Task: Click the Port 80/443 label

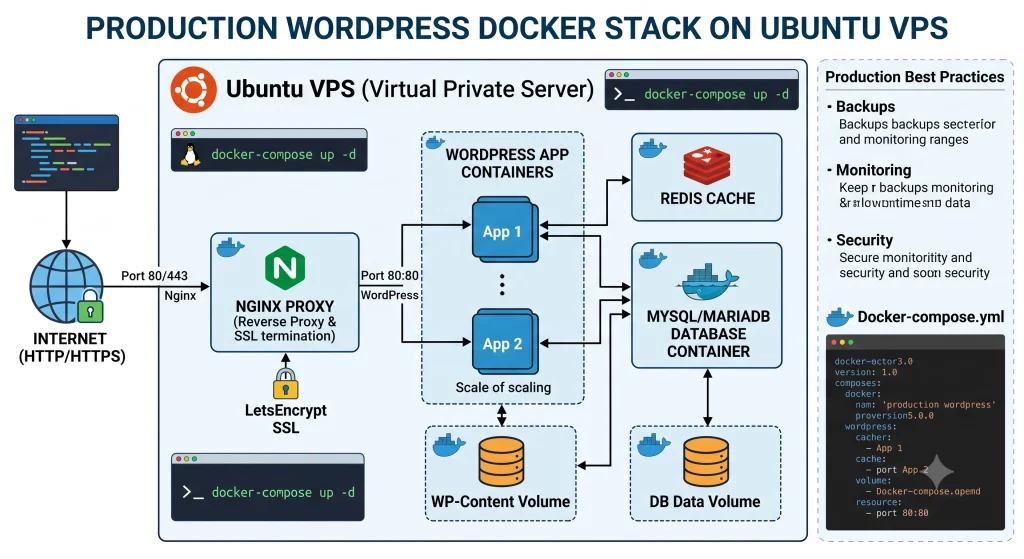Action: point(154,276)
